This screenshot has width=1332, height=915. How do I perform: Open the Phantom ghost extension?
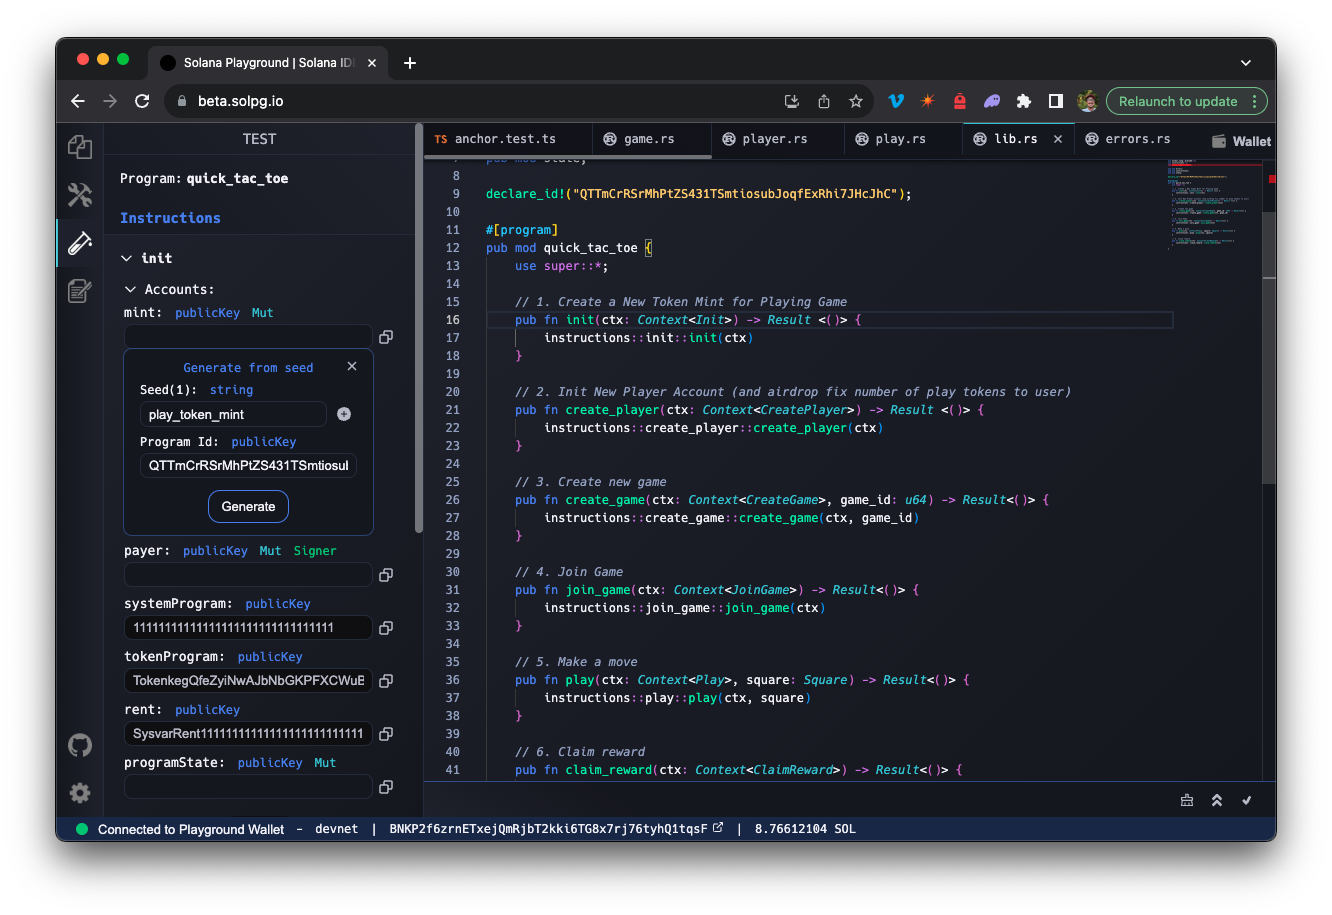992,101
